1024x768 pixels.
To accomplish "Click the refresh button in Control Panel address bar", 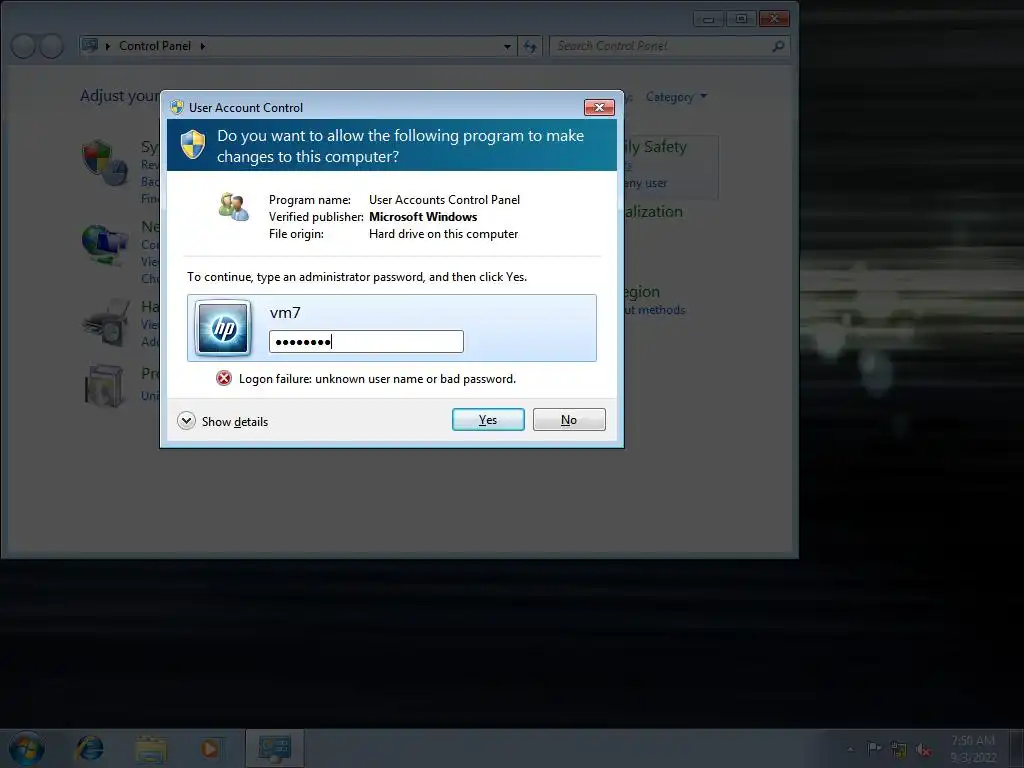I will coord(530,46).
